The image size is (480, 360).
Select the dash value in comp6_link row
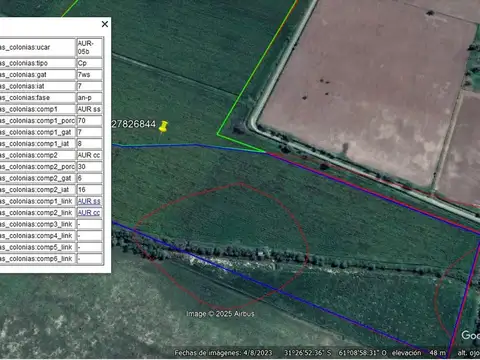(79, 259)
